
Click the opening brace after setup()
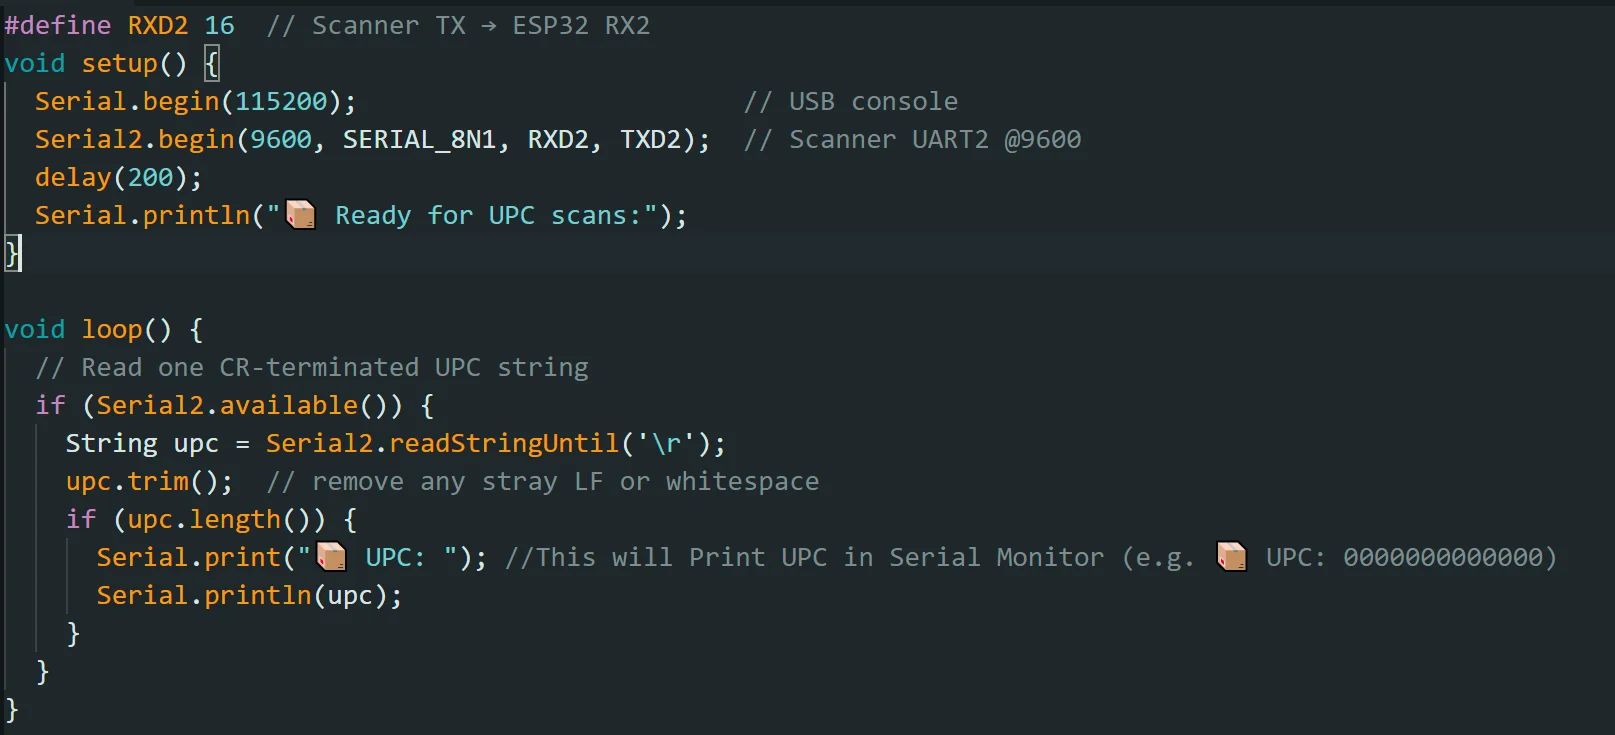(x=211, y=63)
